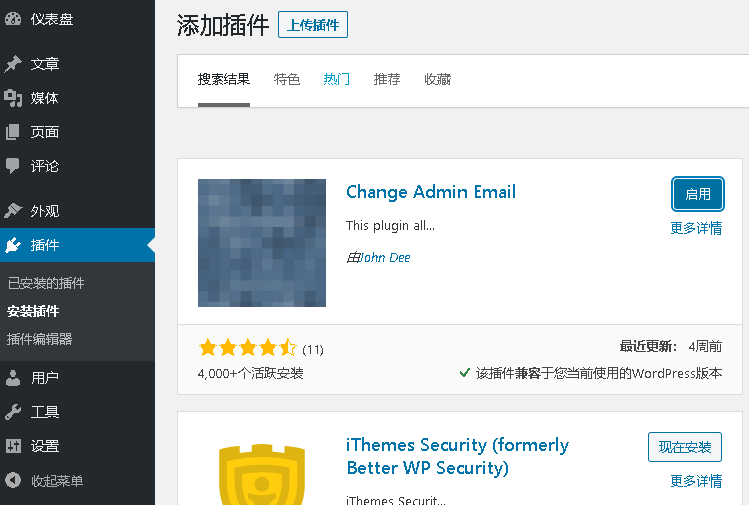Image resolution: width=749 pixels, height=505 pixels.
Task: Open the 推荐 tab
Action: tap(387, 79)
